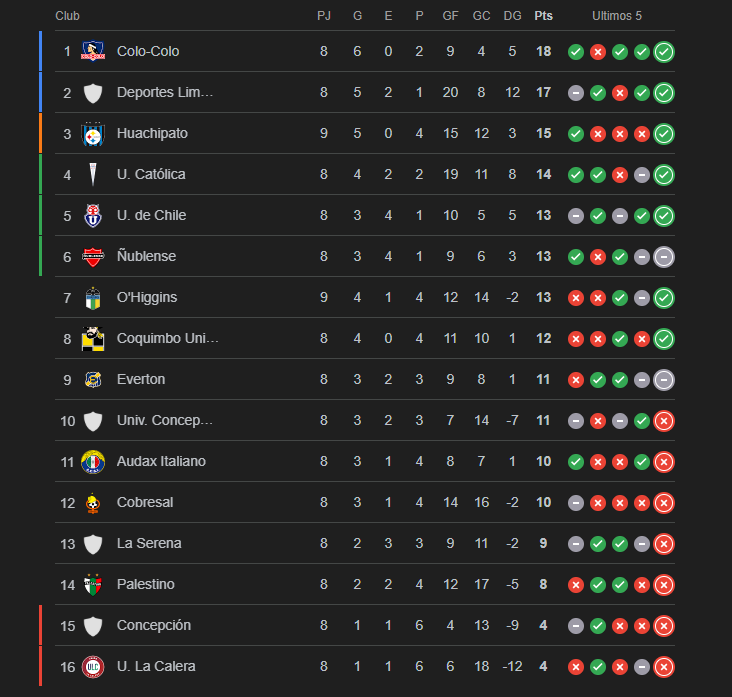Click the Ñublense team crest
The image size is (732, 697).
coord(93,256)
